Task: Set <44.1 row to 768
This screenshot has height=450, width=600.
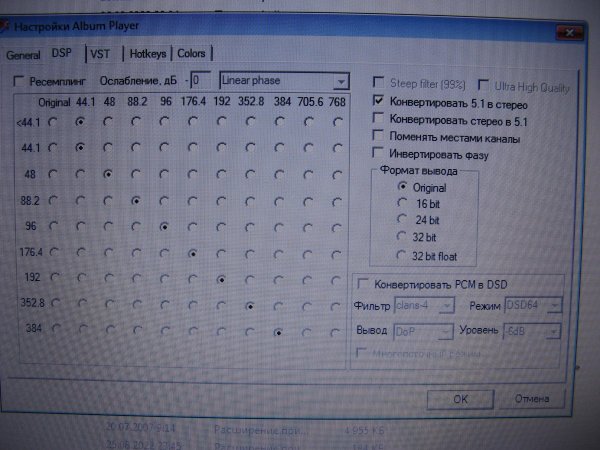Action: (338, 122)
